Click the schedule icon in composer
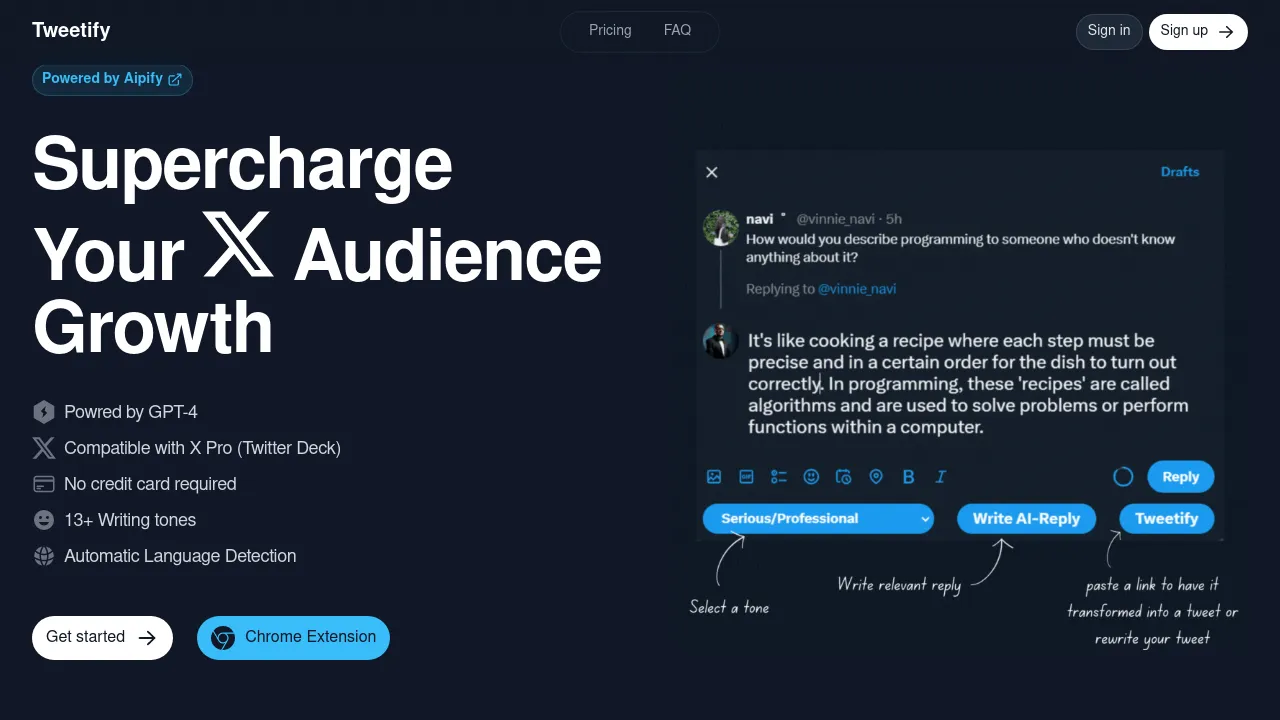The width and height of the screenshot is (1280, 720). pos(843,477)
